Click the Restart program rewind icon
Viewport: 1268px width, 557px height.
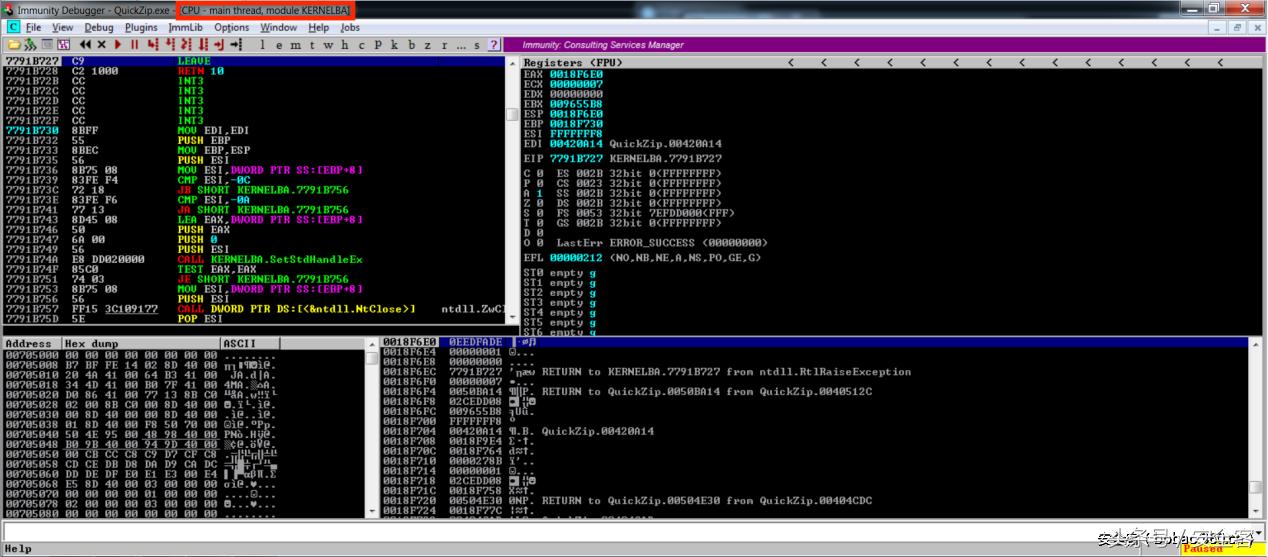pos(86,45)
